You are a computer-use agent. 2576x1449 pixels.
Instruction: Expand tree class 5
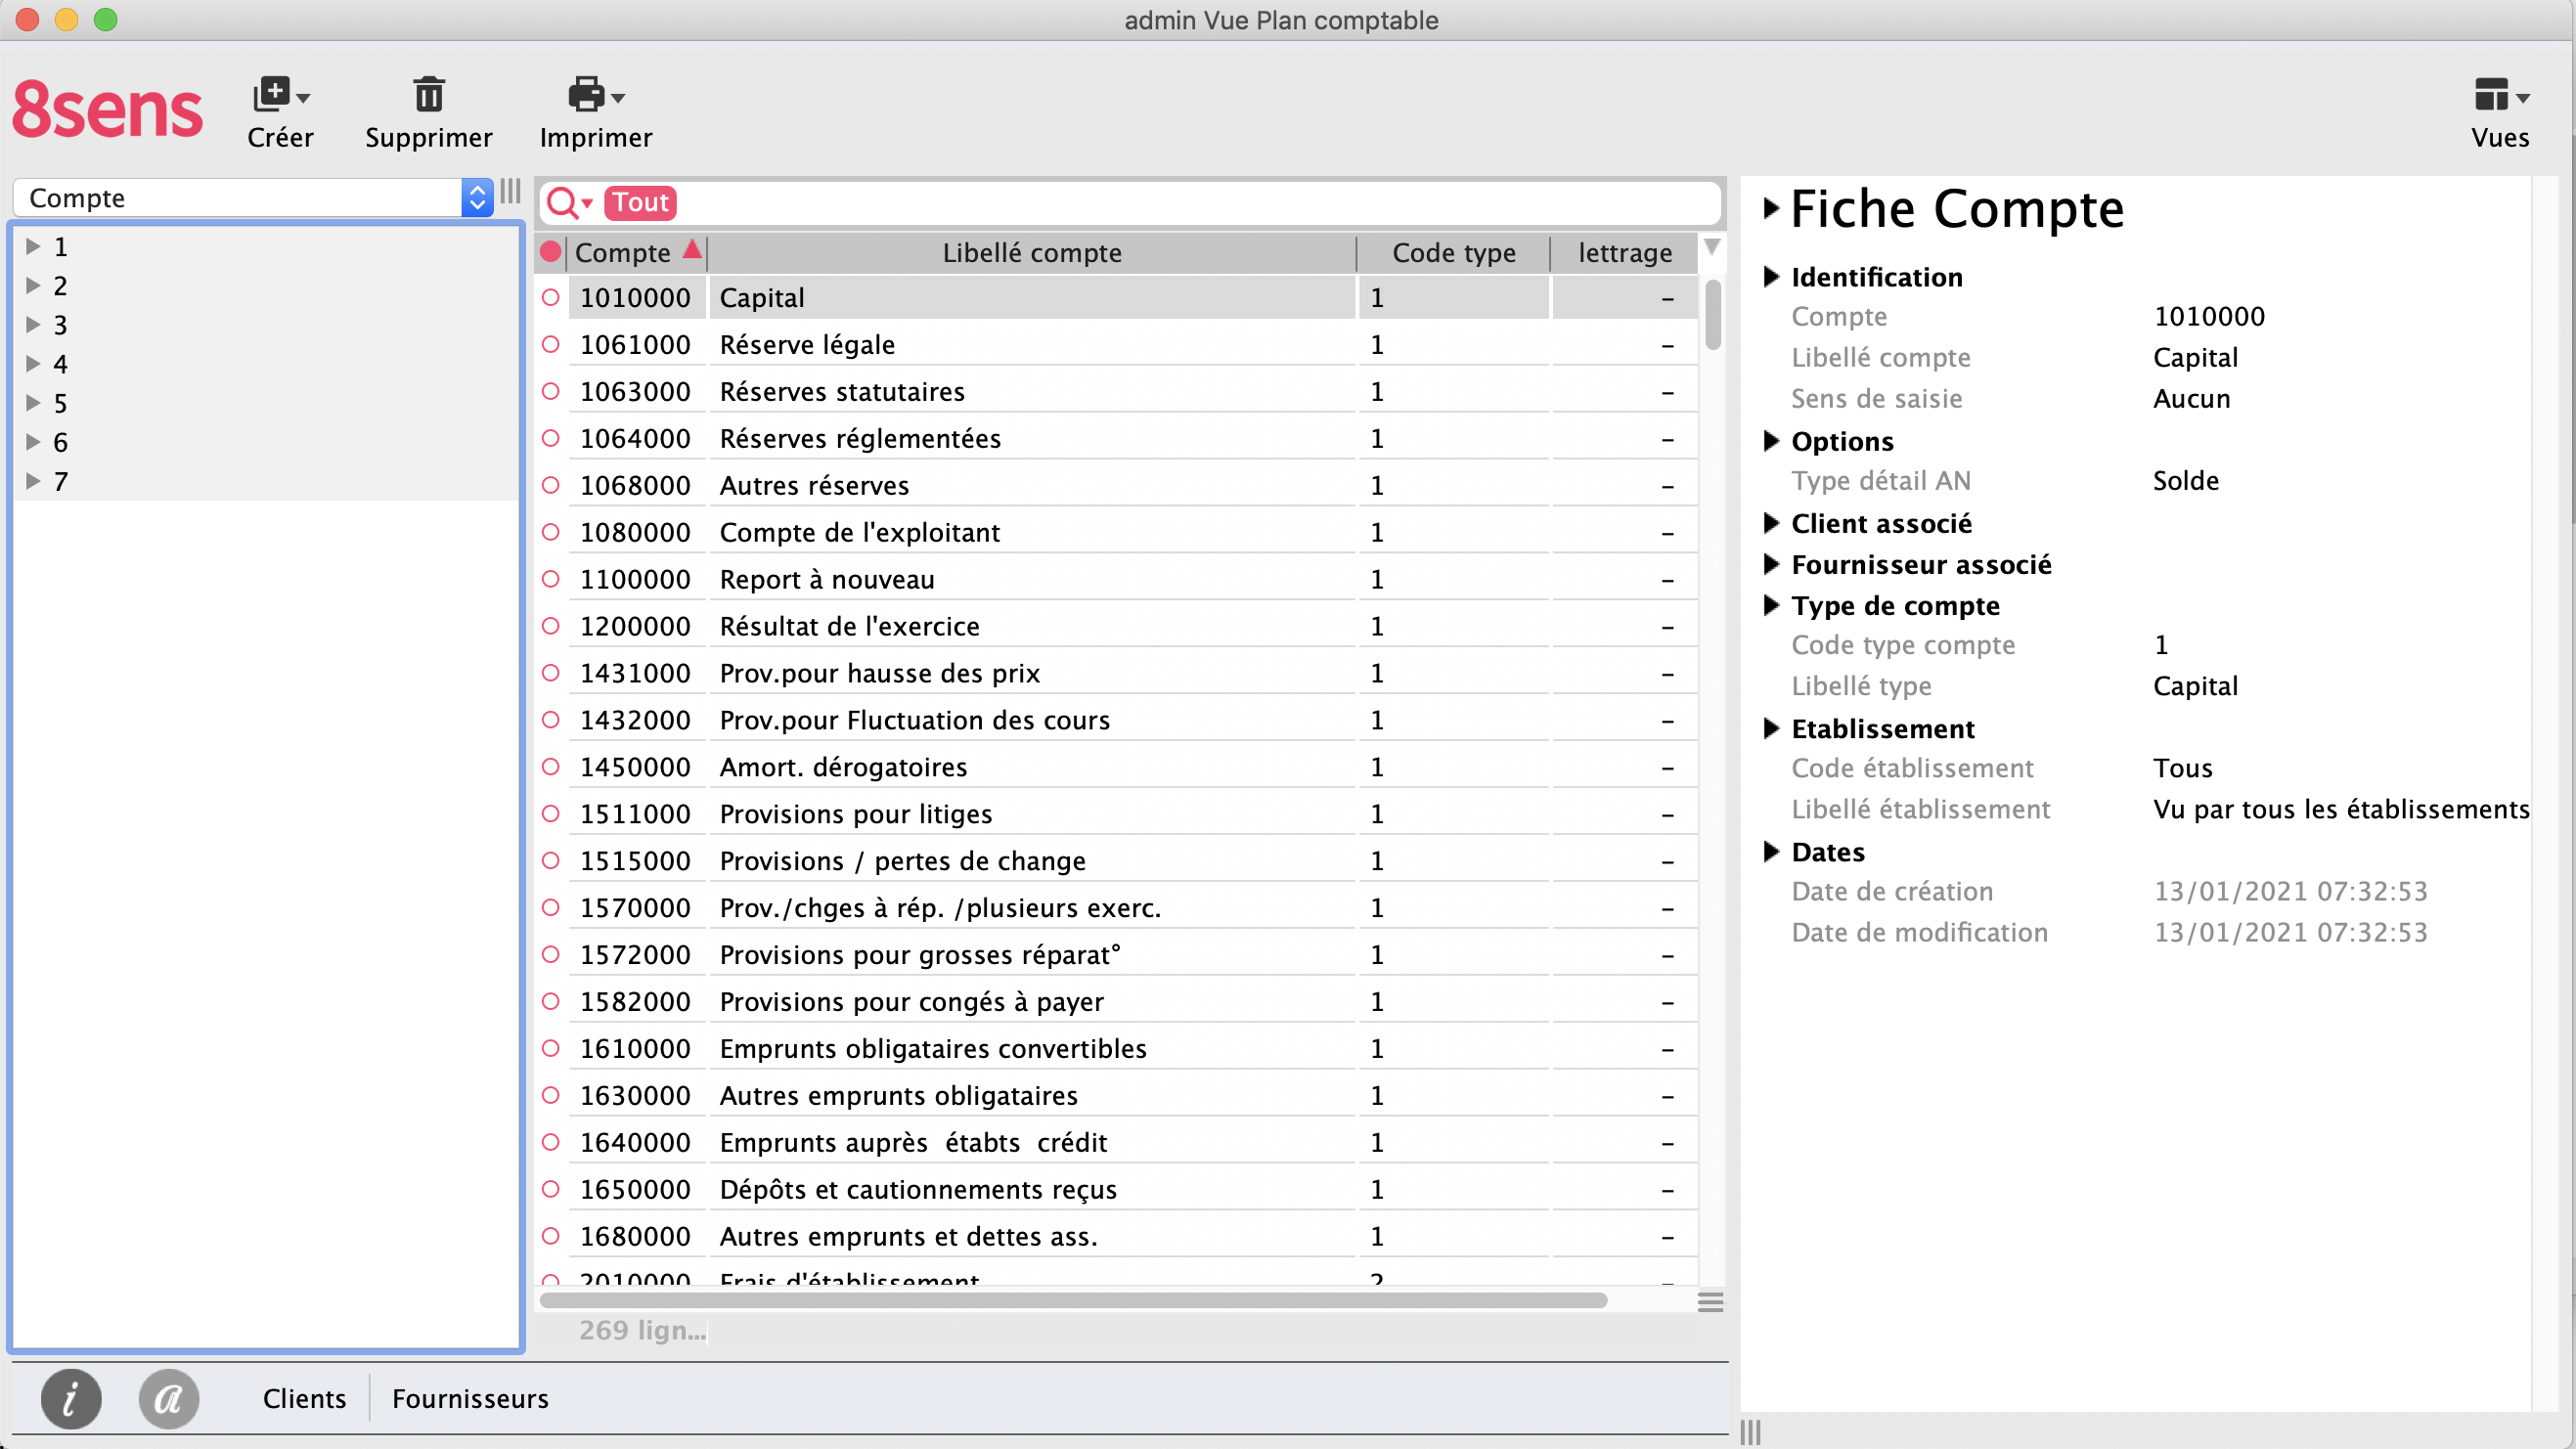[33, 402]
